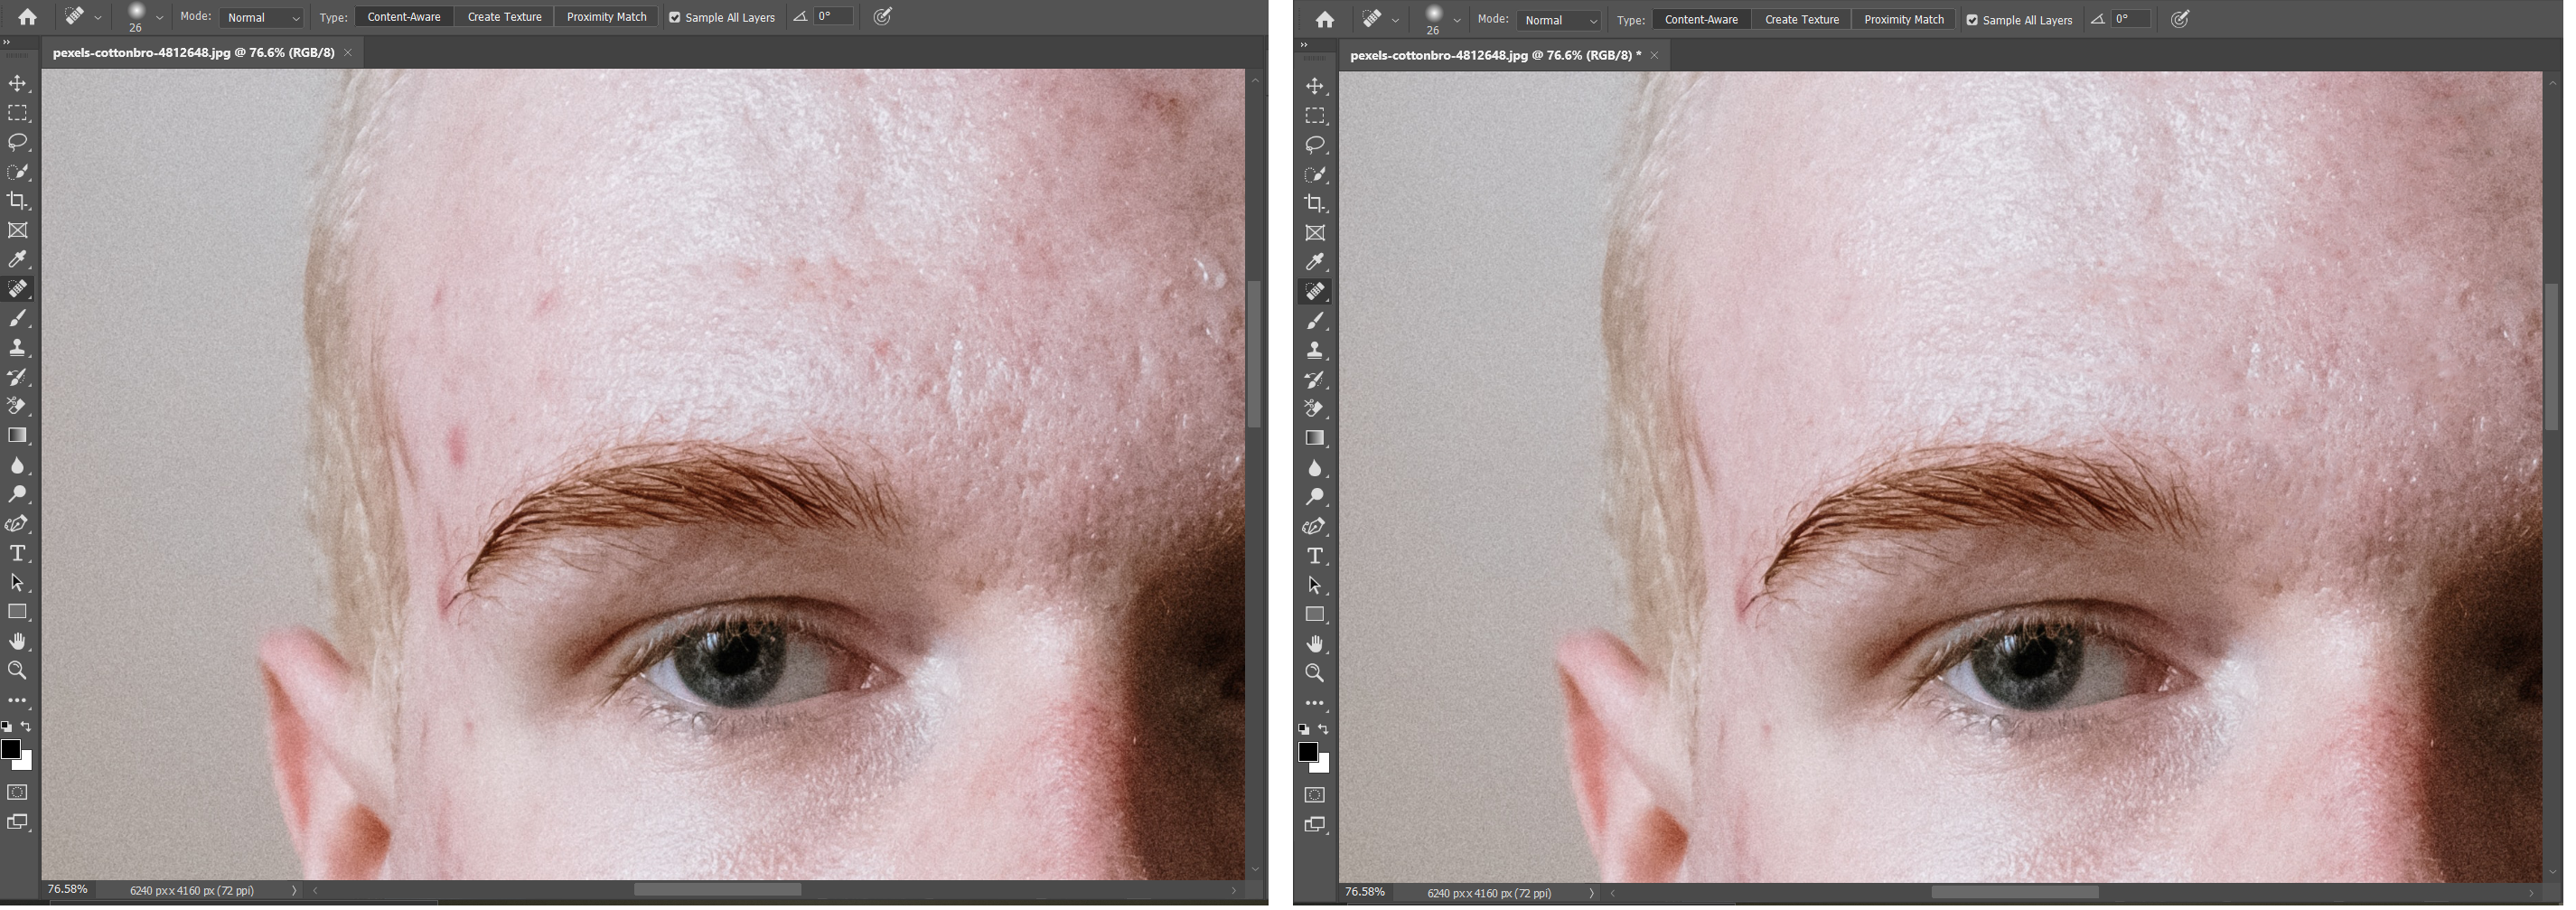Pick the Eraser tool in left window
Image resolution: width=2576 pixels, height=910 pixels.
18,406
